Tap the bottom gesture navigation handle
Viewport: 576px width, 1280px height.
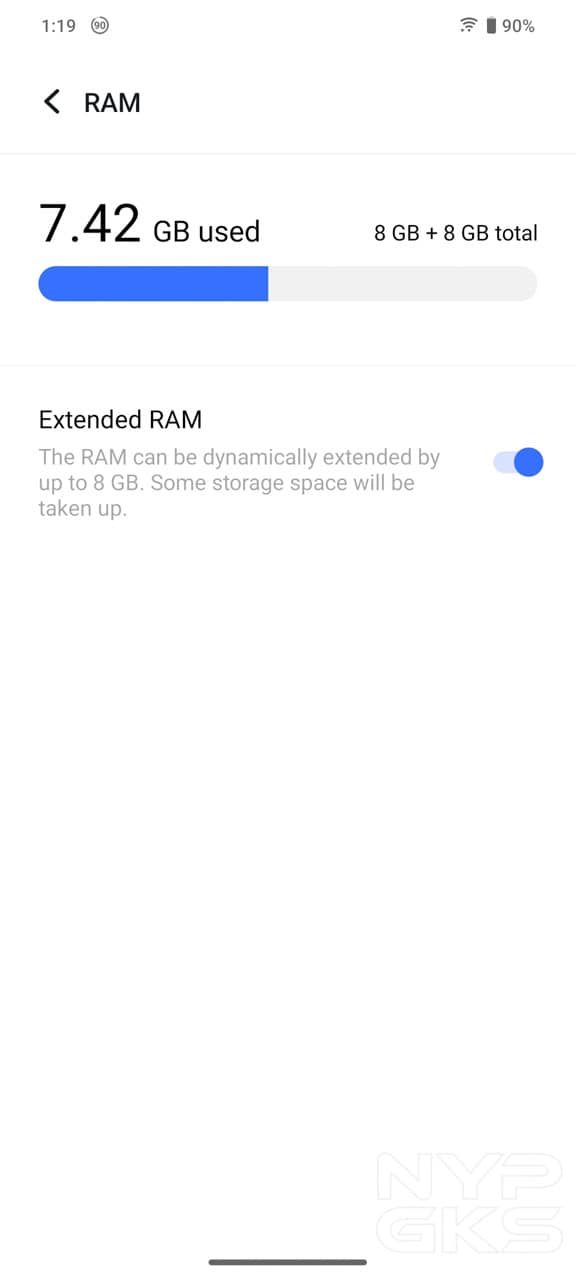(288, 1262)
